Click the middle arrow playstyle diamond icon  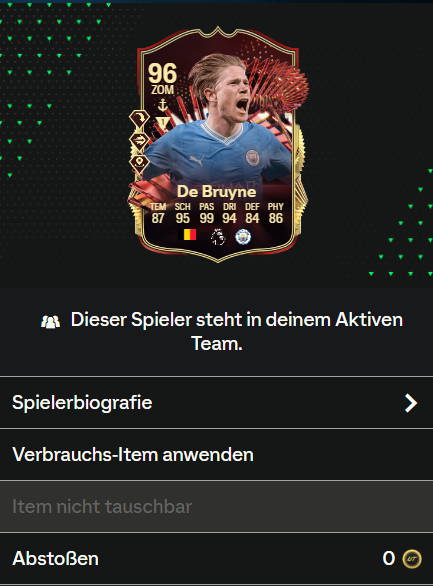click(139, 141)
